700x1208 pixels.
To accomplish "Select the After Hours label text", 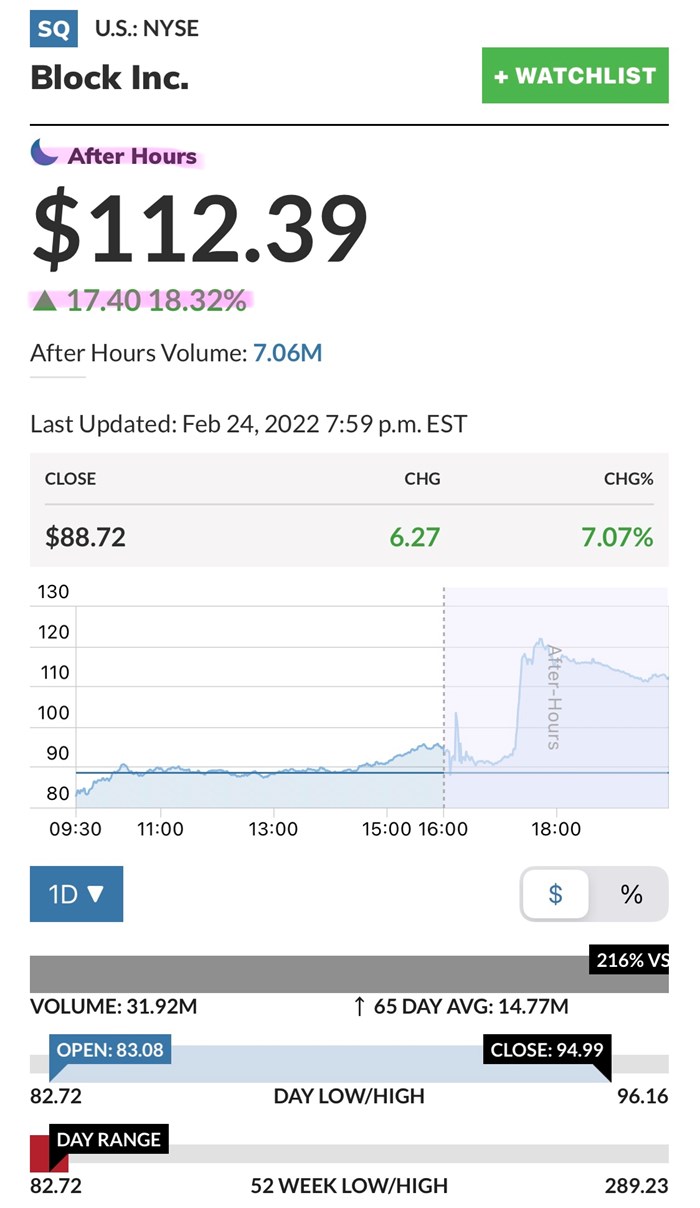I will (132, 156).
